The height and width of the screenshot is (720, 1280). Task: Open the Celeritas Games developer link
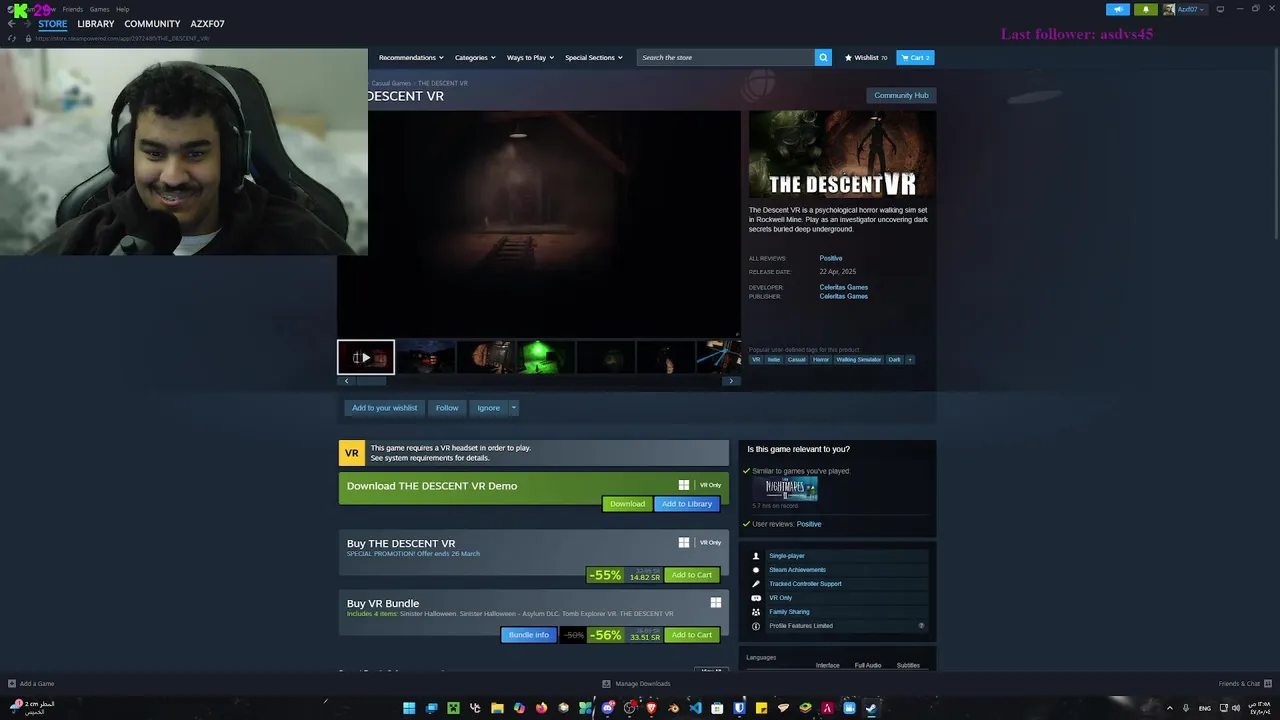(843, 287)
